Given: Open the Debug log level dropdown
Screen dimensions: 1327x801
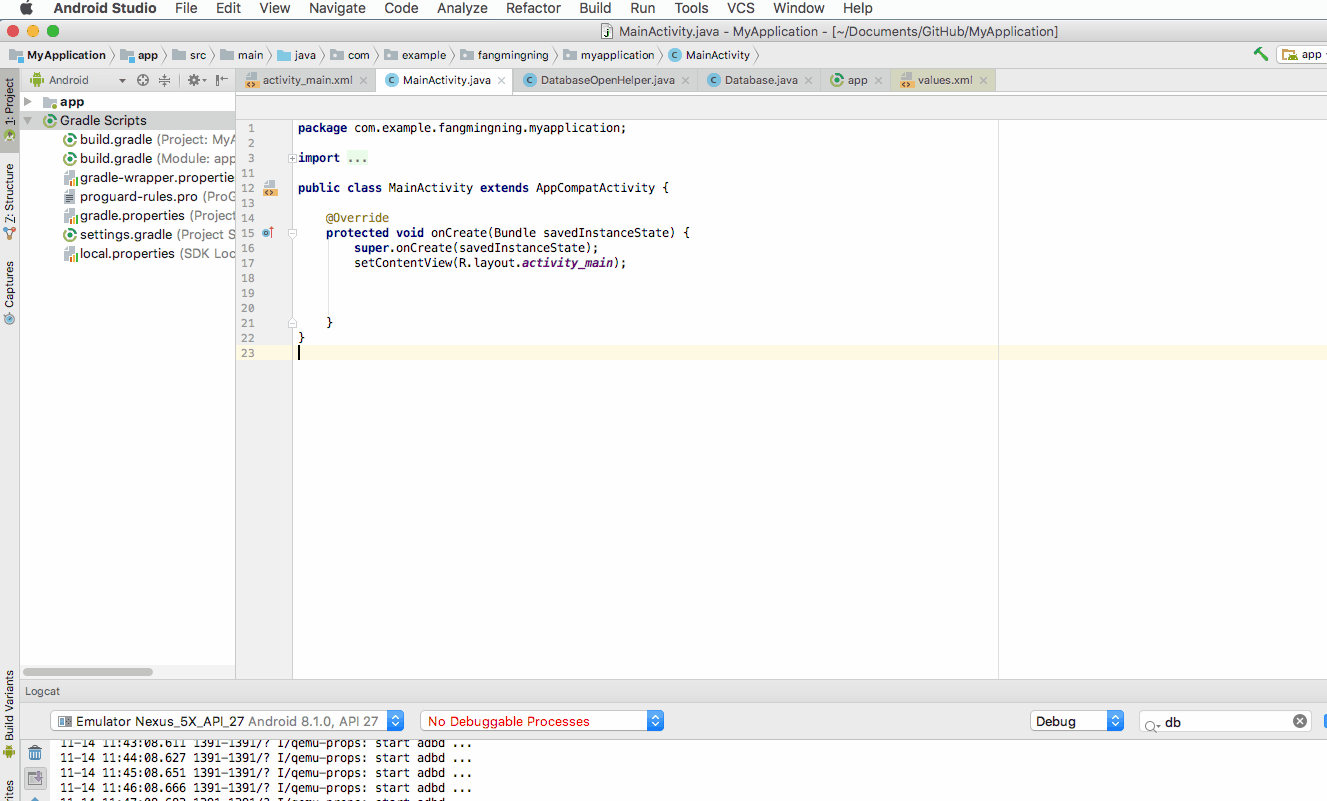Looking at the screenshot, I should 1114,720.
